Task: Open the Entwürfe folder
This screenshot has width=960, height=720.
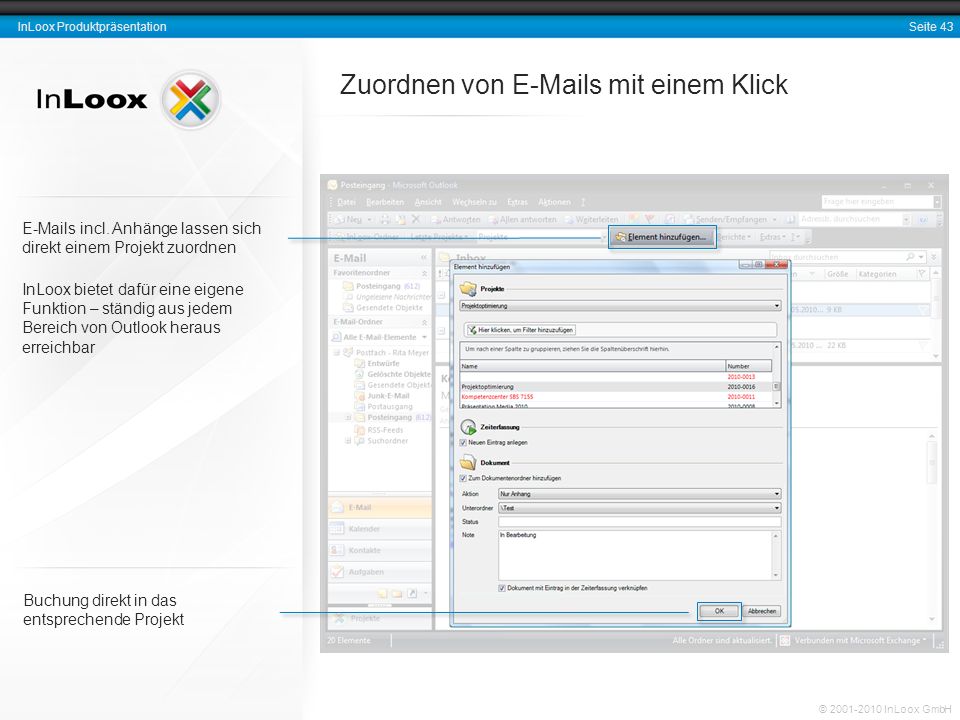Action: coord(378,363)
